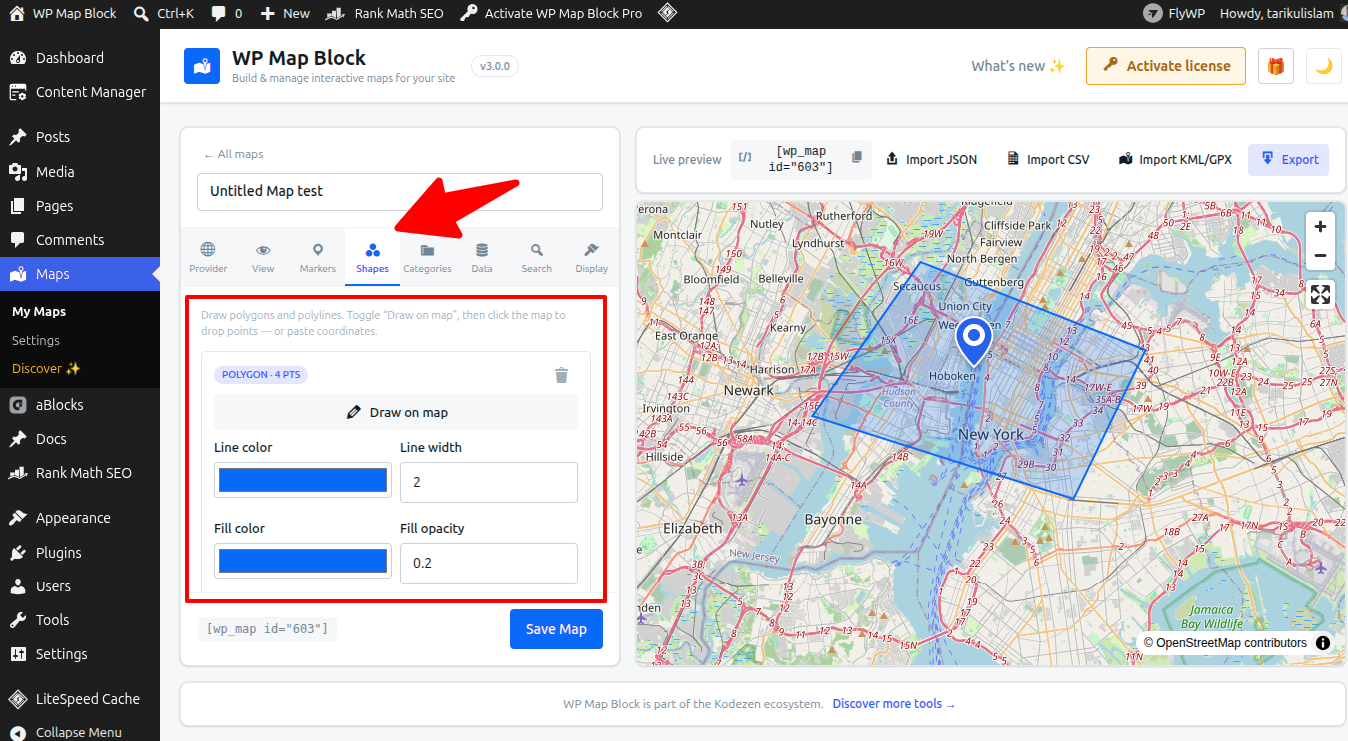Enter fullscreen map view

pos(1321,294)
